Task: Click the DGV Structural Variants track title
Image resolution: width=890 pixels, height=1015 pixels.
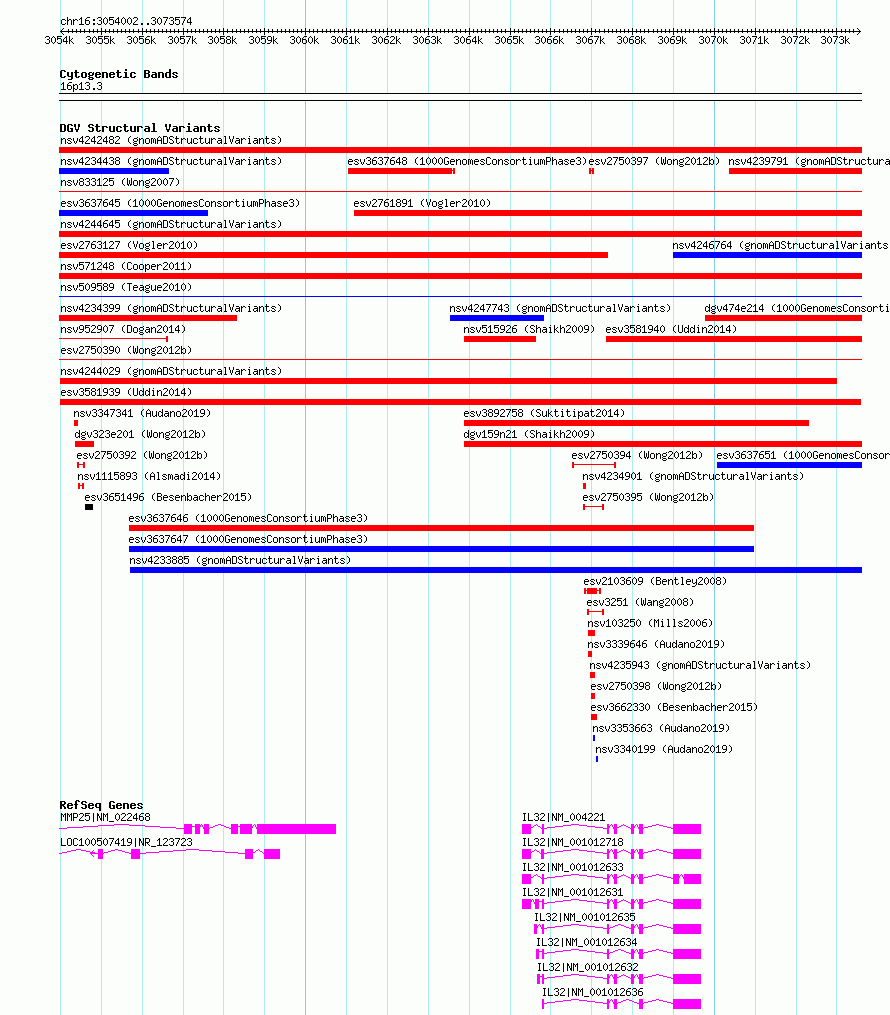Action: 140,128
